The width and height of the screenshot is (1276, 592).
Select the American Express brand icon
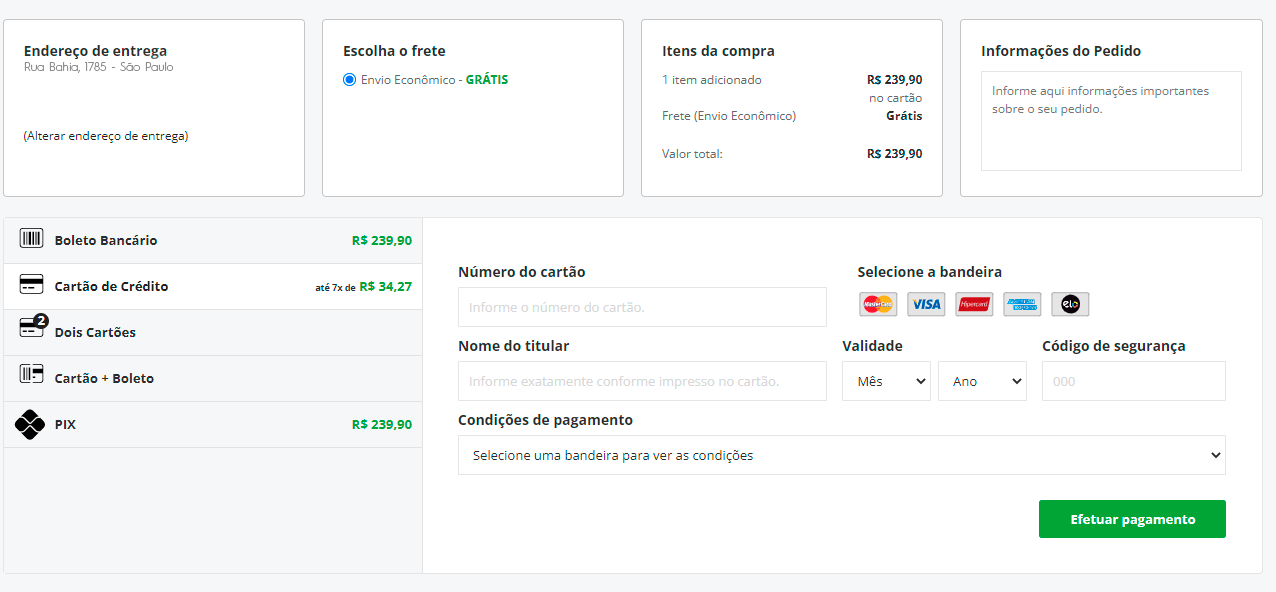coord(1022,304)
